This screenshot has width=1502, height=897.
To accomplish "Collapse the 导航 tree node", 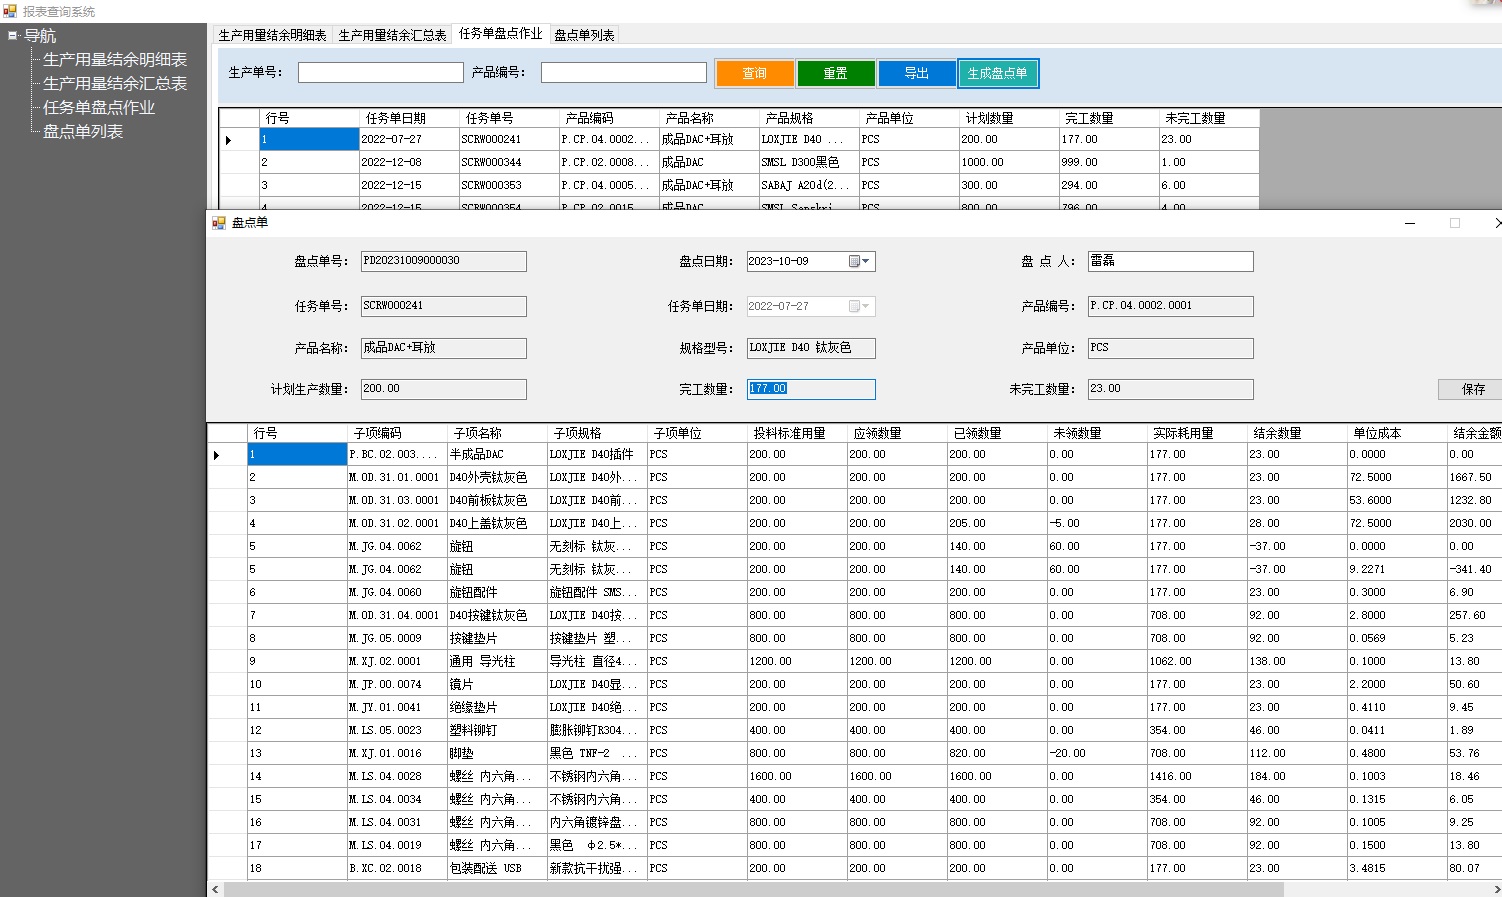I will click(x=13, y=36).
